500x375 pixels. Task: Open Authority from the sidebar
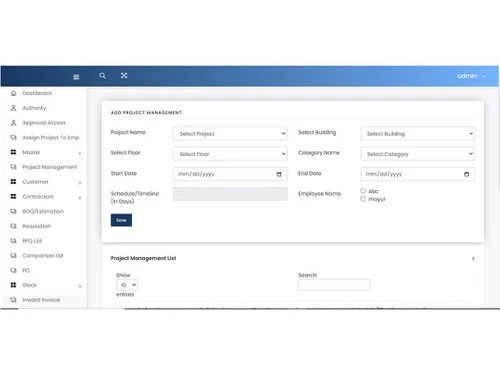34,108
